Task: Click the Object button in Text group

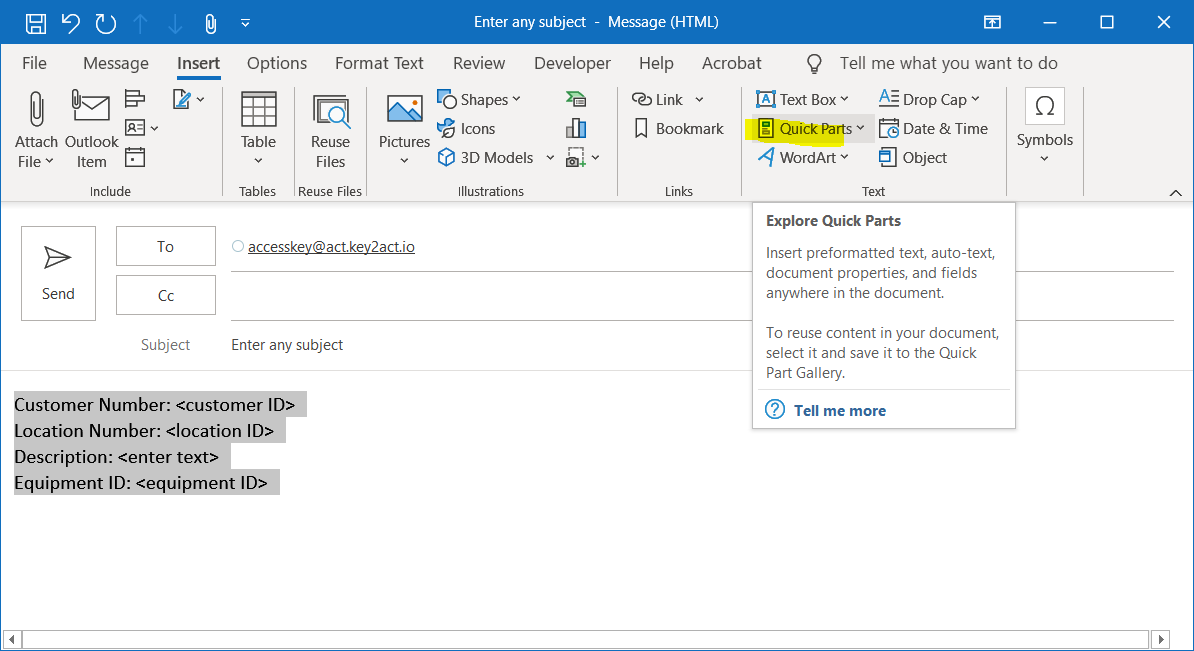Action: pyautogui.click(x=913, y=158)
